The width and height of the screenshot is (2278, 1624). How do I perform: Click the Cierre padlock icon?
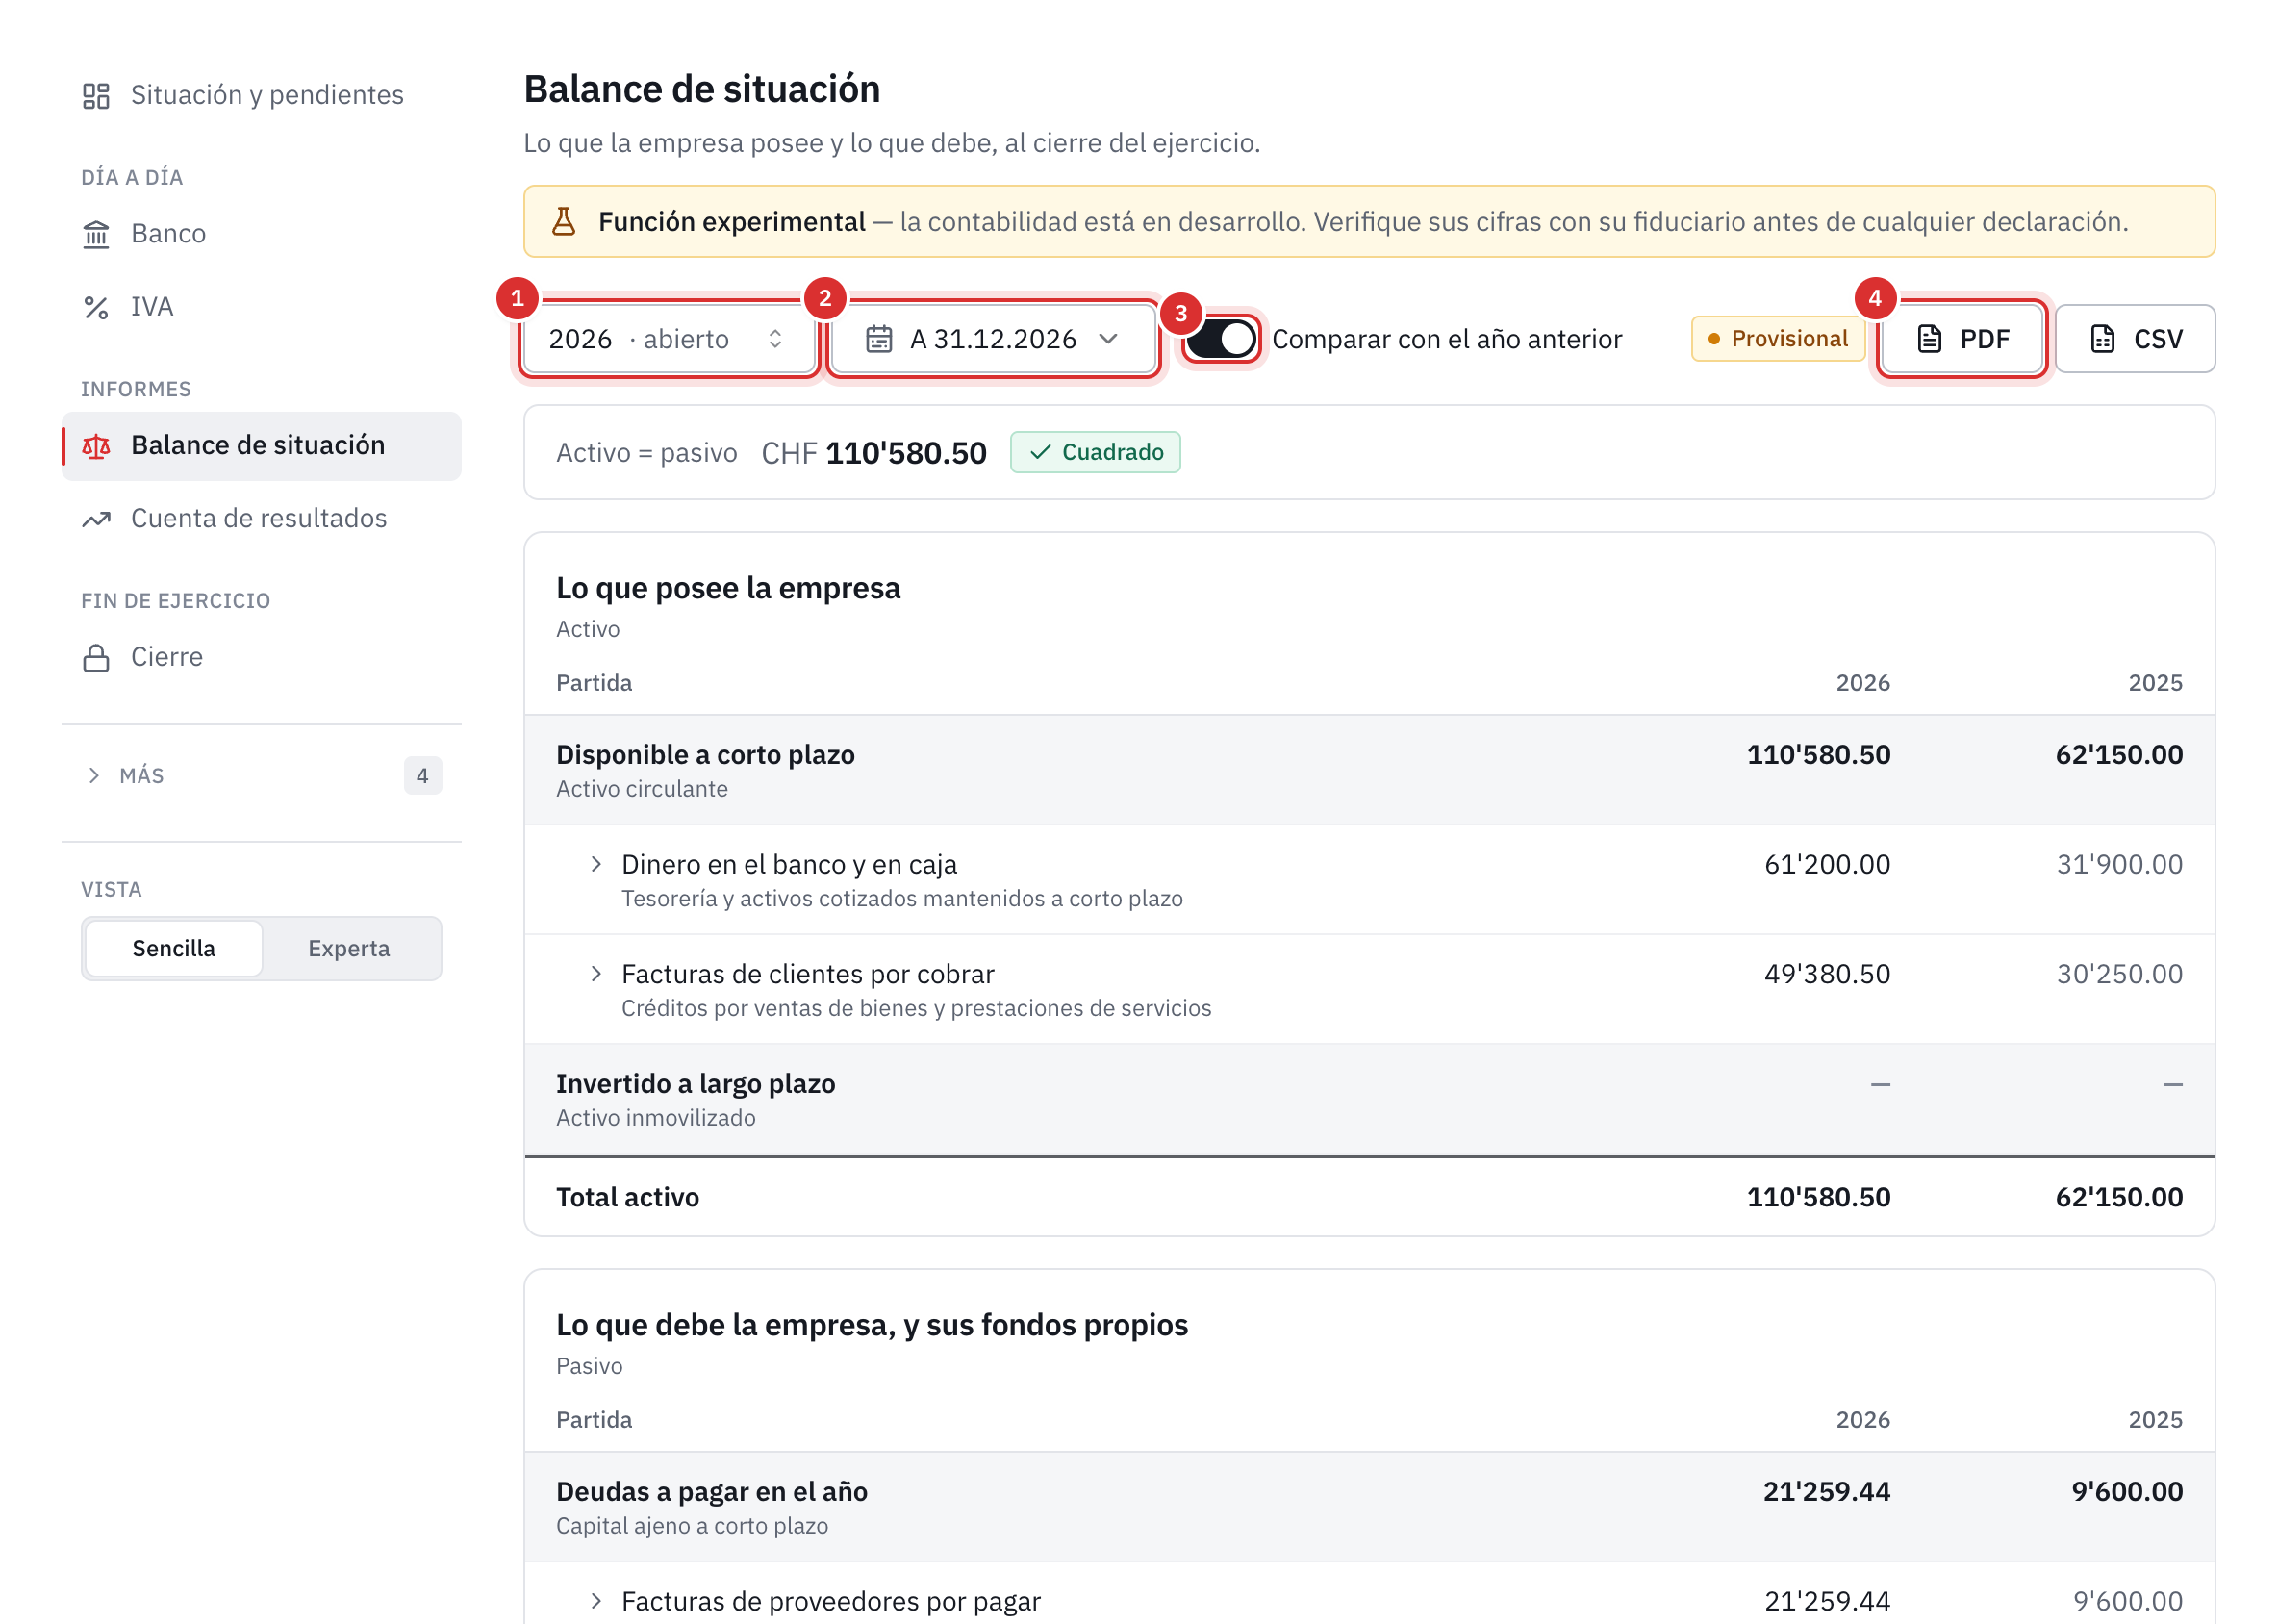96,658
